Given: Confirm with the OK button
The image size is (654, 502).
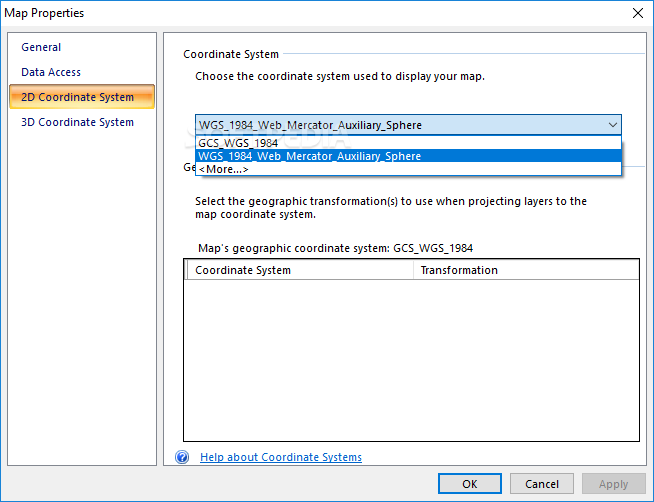Looking at the screenshot, I should tap(470, 484).
